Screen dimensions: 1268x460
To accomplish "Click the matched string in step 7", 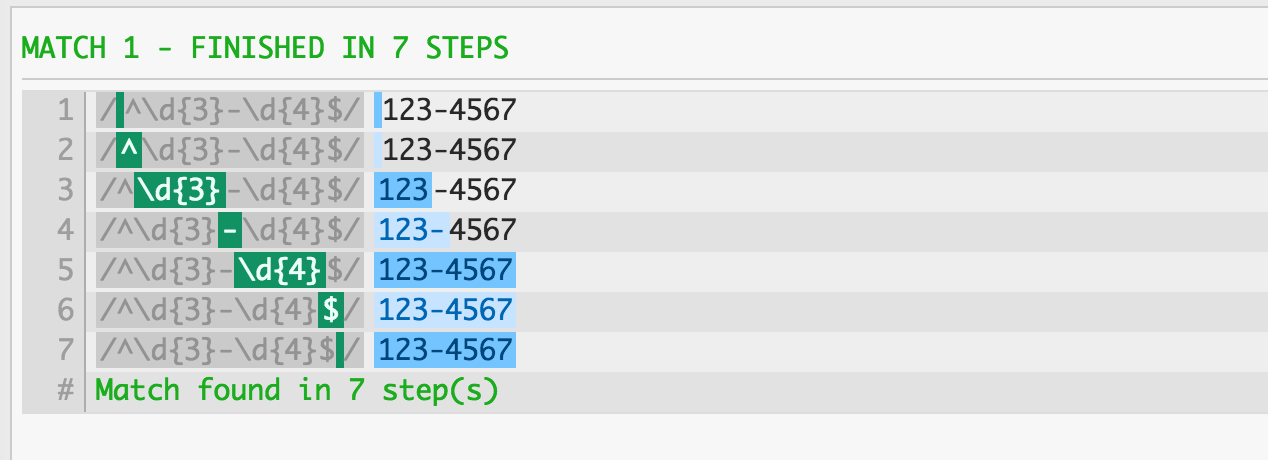I will pos(445,350).
